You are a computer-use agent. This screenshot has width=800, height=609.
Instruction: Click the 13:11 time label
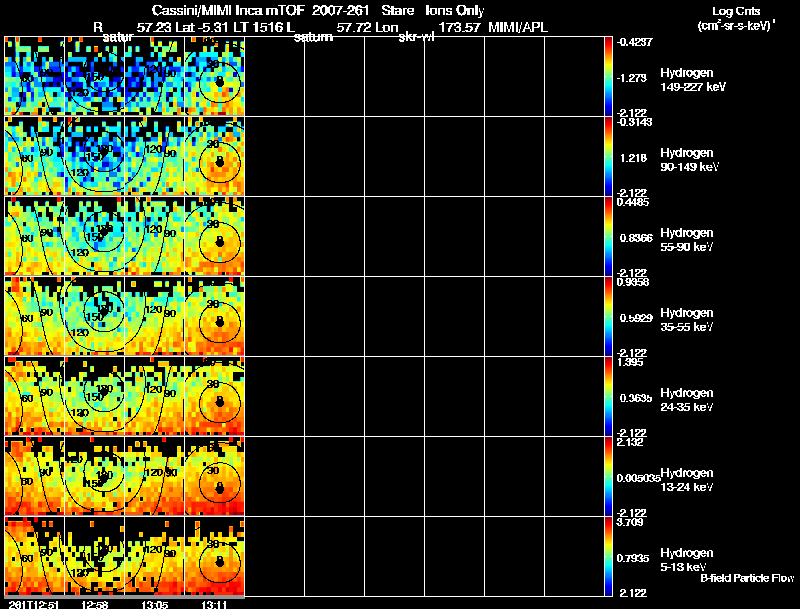(214, 604)
